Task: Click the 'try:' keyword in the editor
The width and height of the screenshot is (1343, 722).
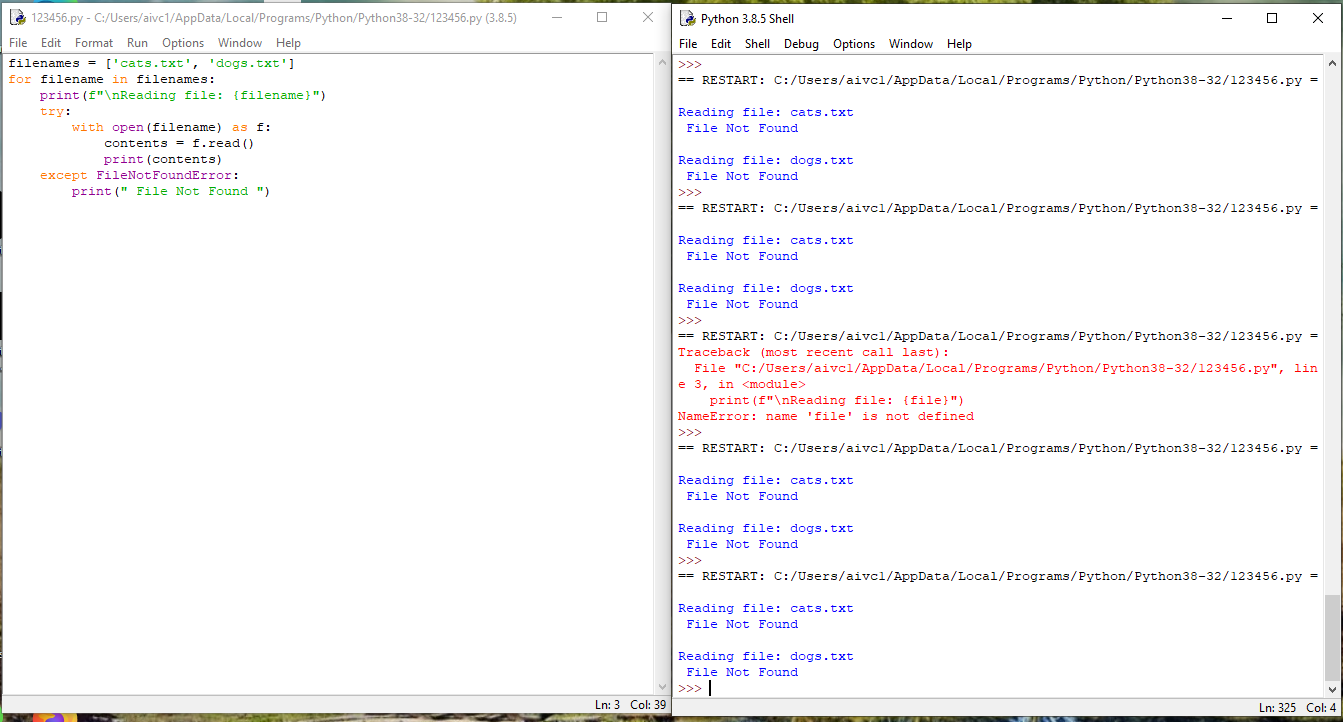Action: (55, 111)
